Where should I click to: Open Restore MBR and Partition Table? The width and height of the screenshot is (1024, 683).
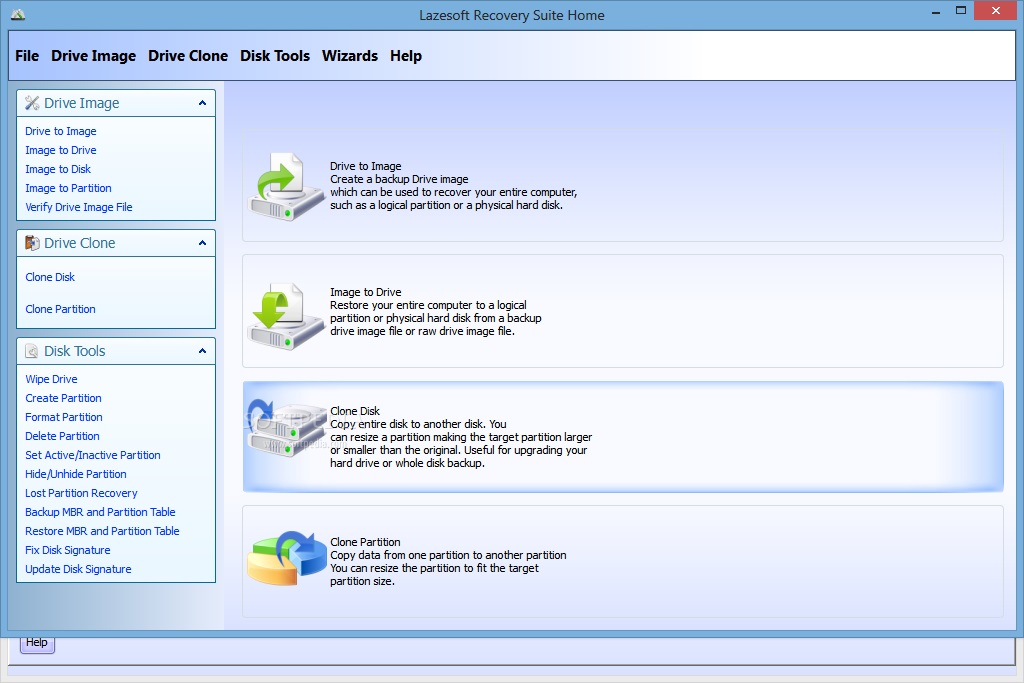pyautogui.click(x=103, y=531)
